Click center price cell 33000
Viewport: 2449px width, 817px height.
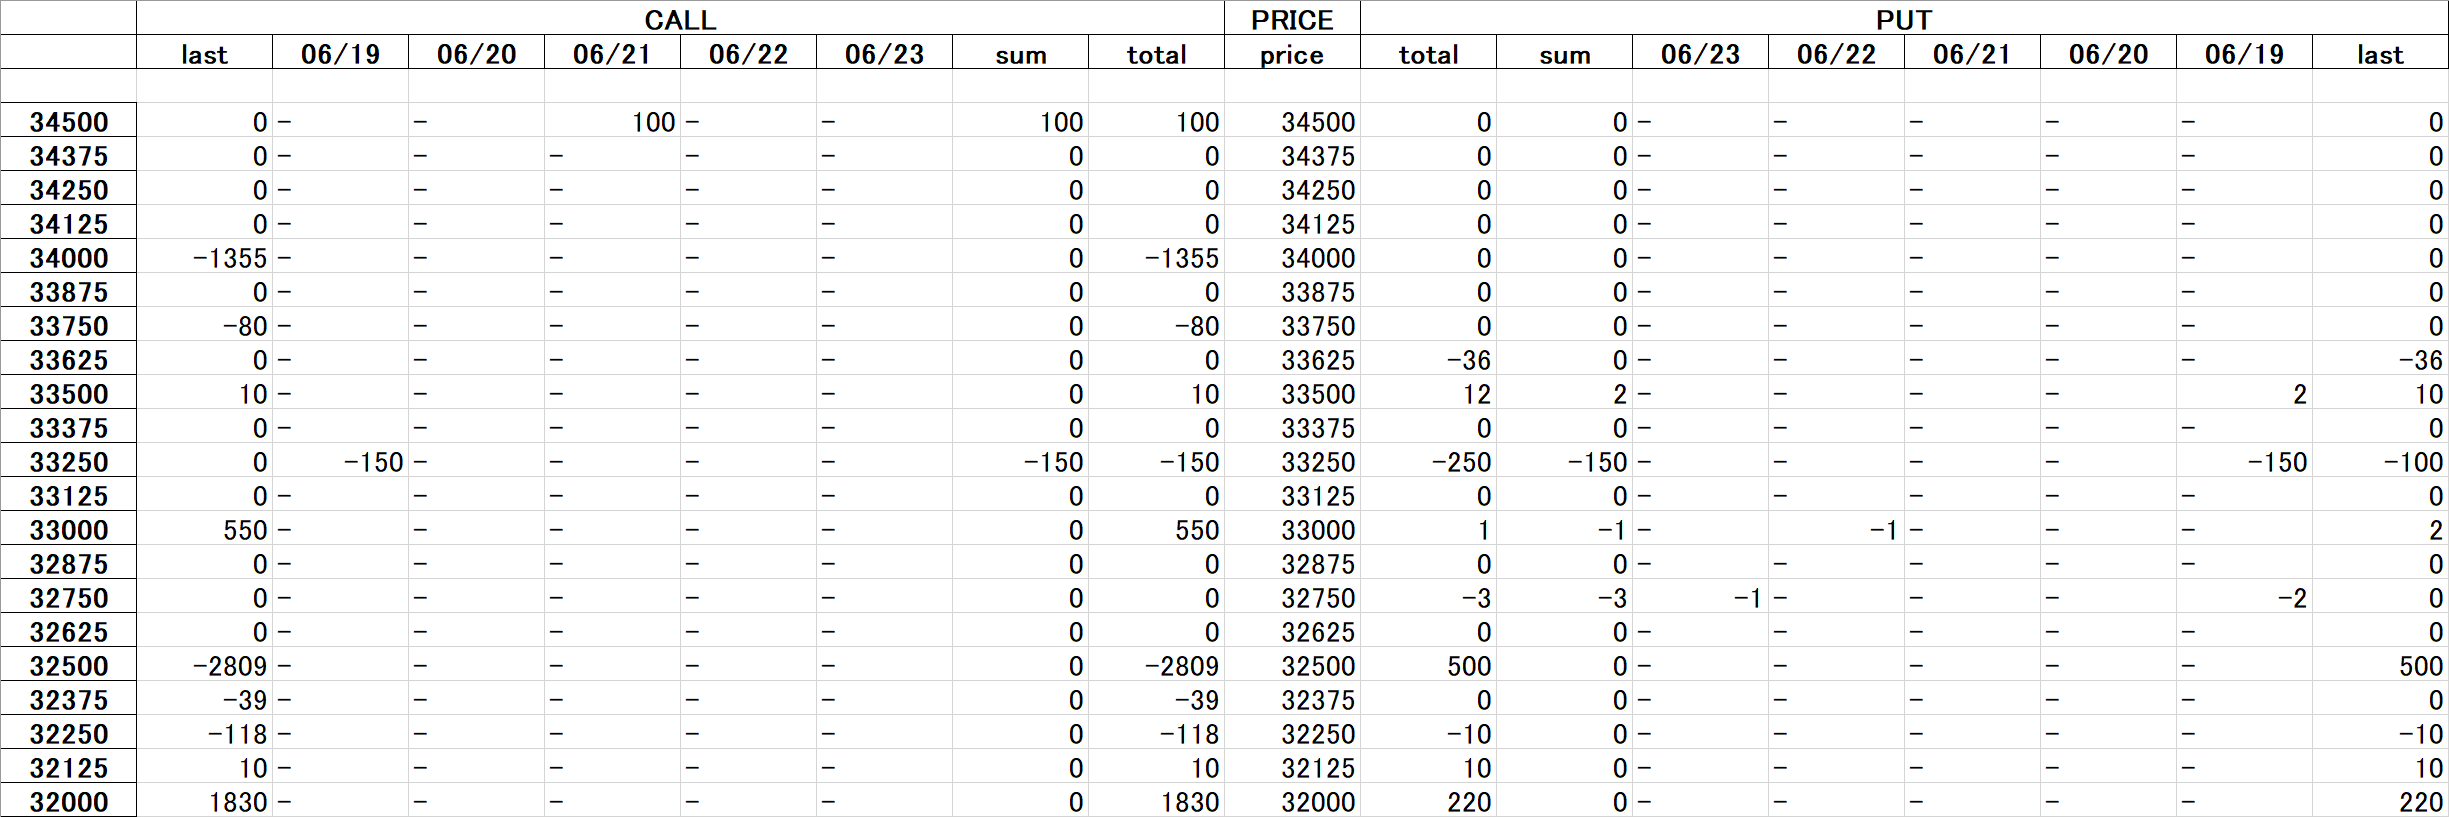[1292, 530]
